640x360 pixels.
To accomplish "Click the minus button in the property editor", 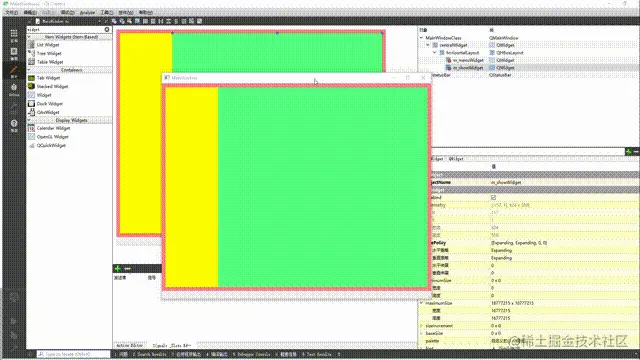I will (636, 152).
